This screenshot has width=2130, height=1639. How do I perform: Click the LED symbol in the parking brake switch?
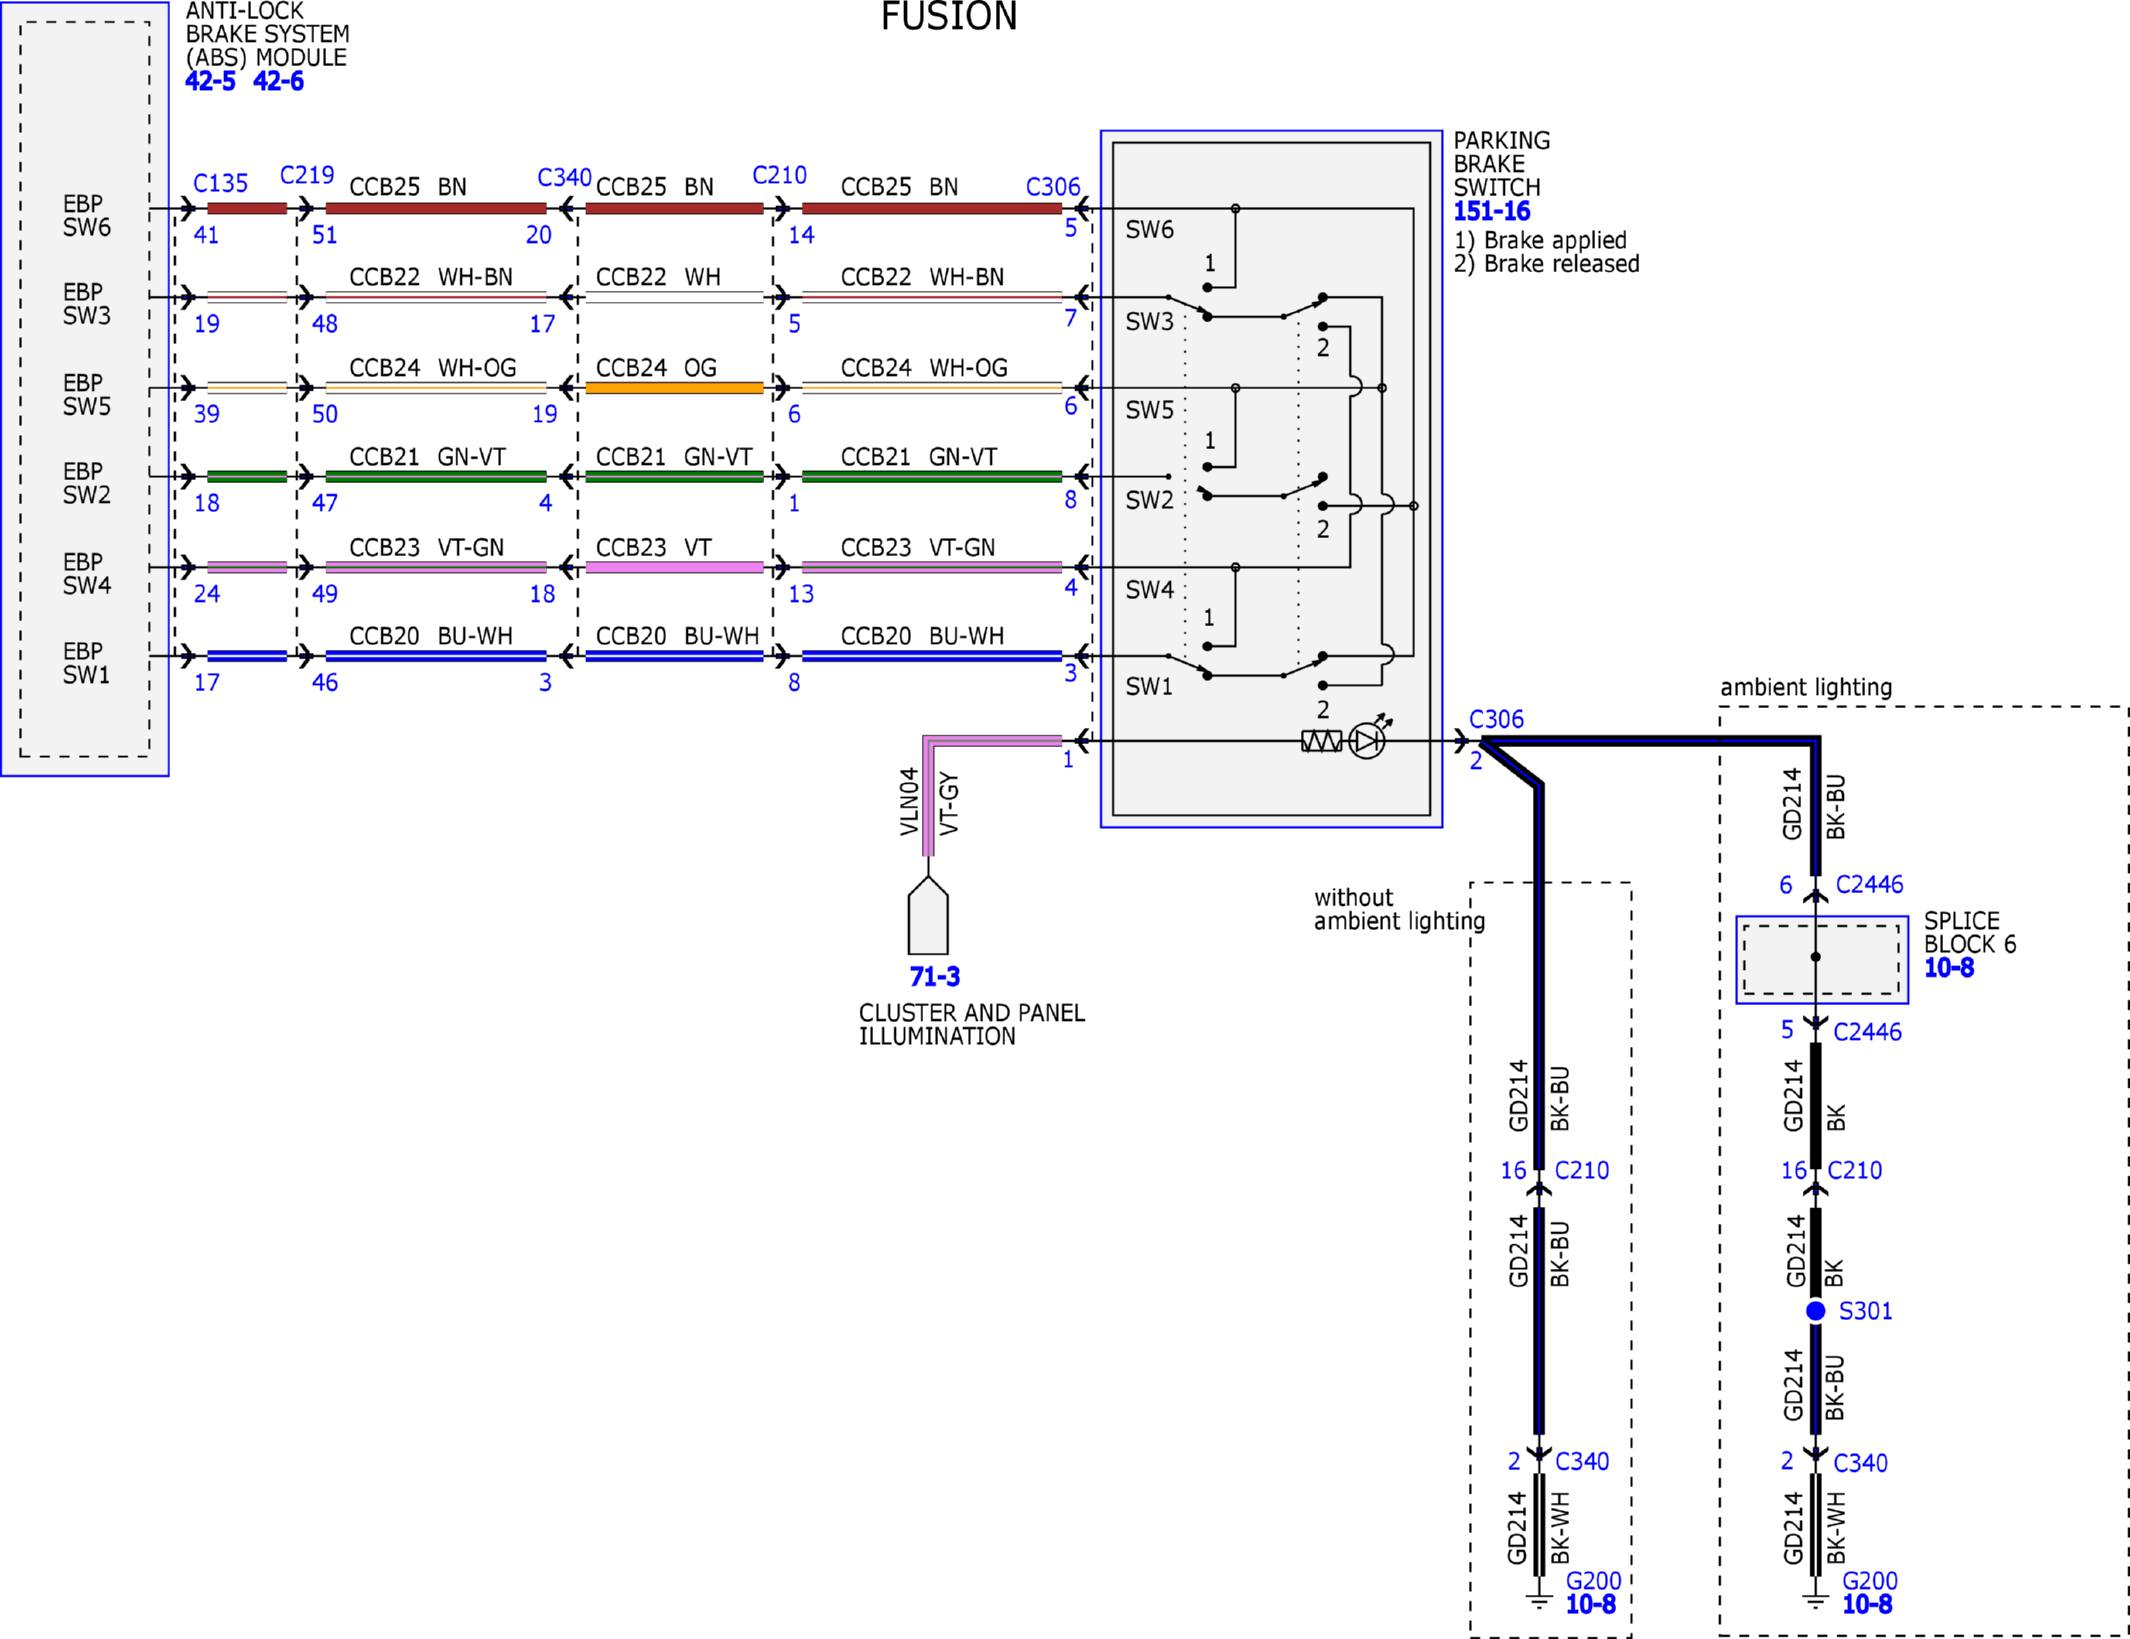[x=1367, y=739]
